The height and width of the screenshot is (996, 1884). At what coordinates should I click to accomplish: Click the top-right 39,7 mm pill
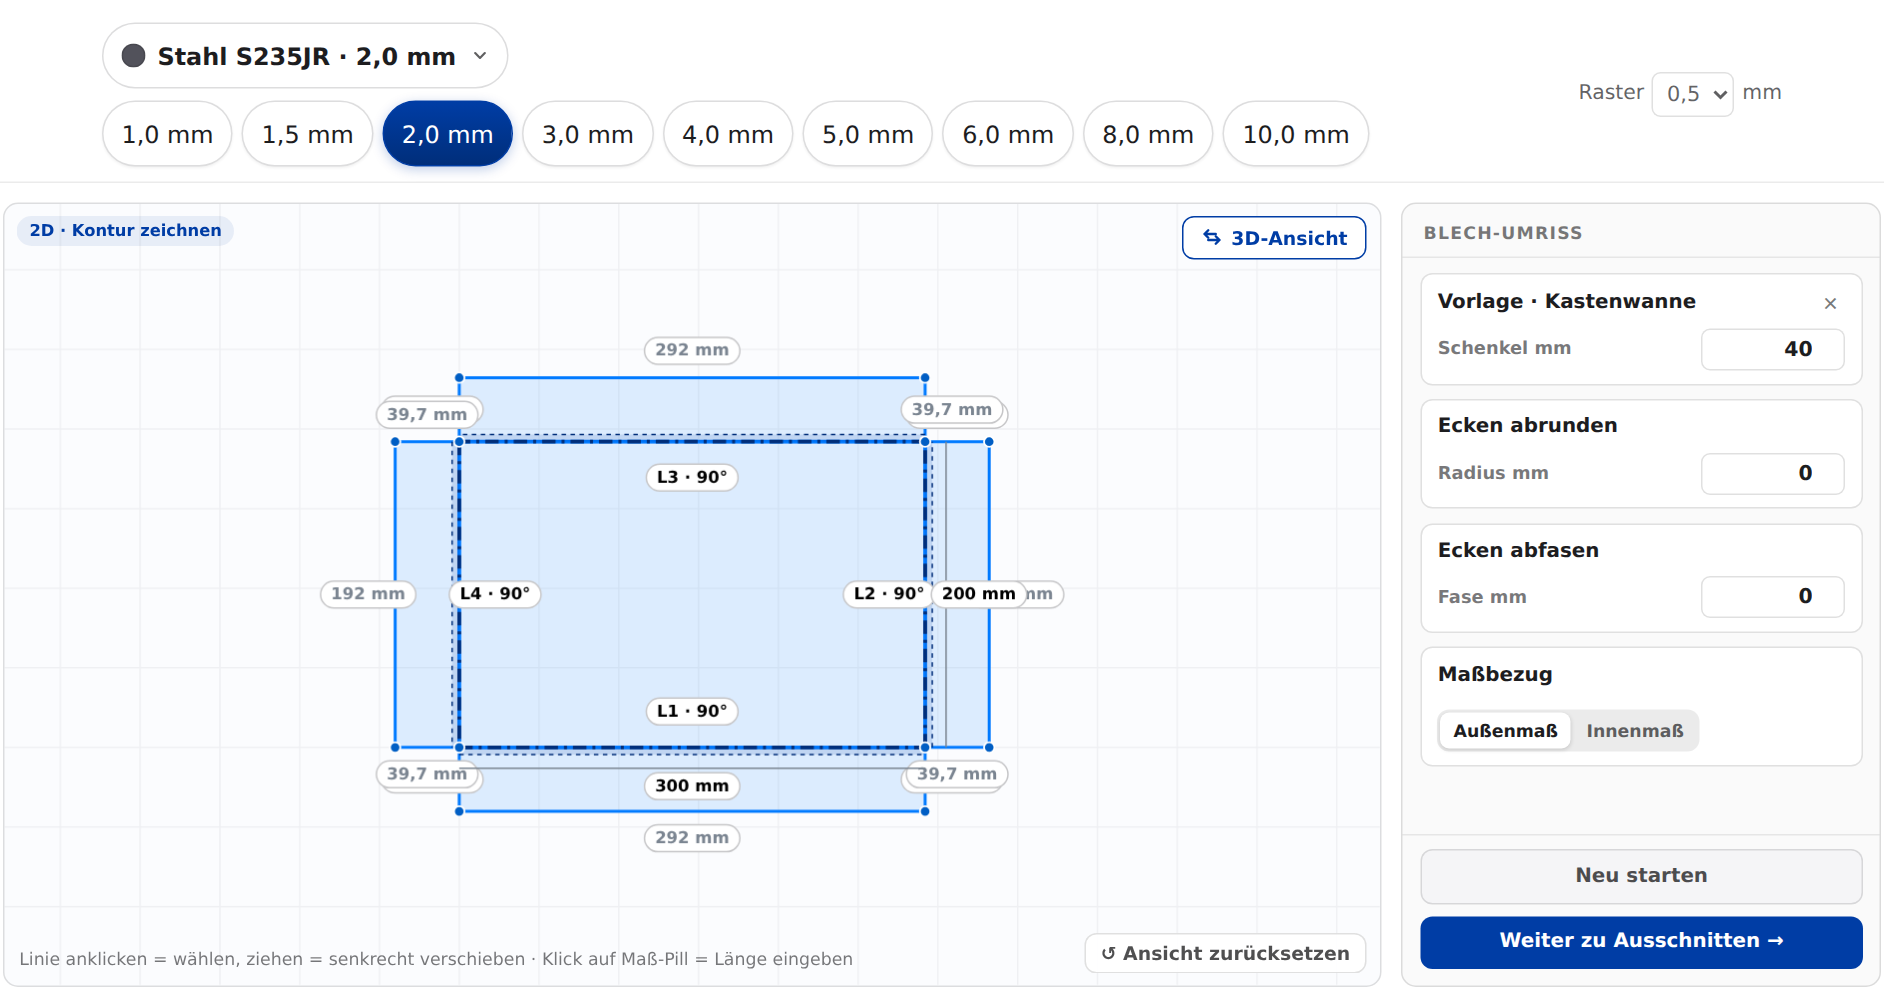(952, 409)
